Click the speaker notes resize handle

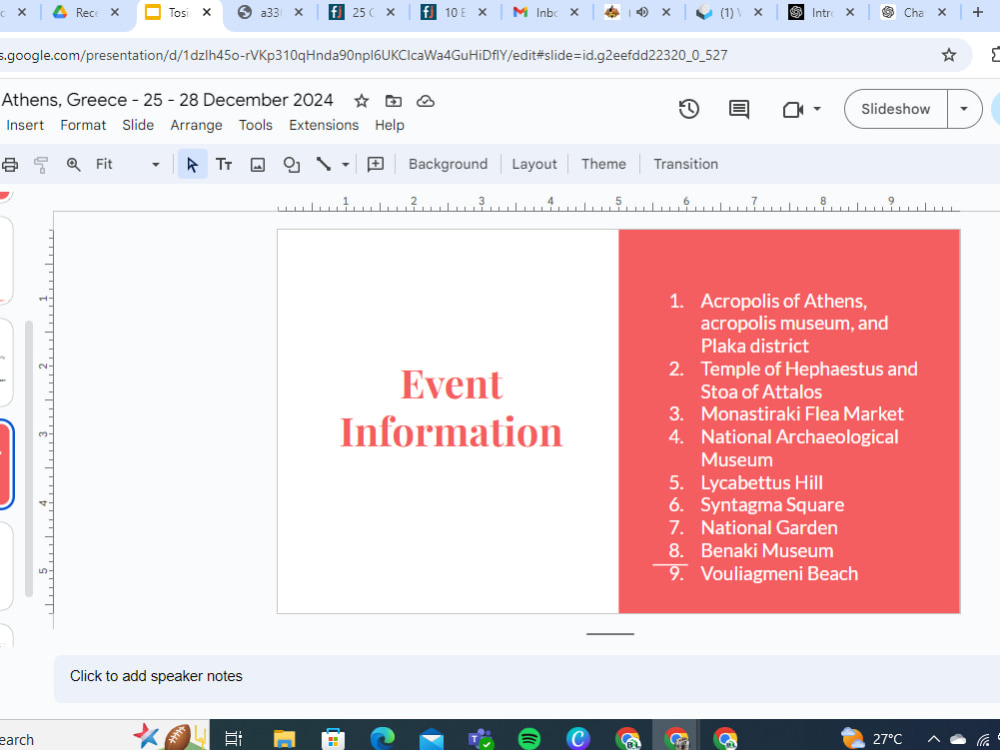pyautogui.click(x=610, y=634)
